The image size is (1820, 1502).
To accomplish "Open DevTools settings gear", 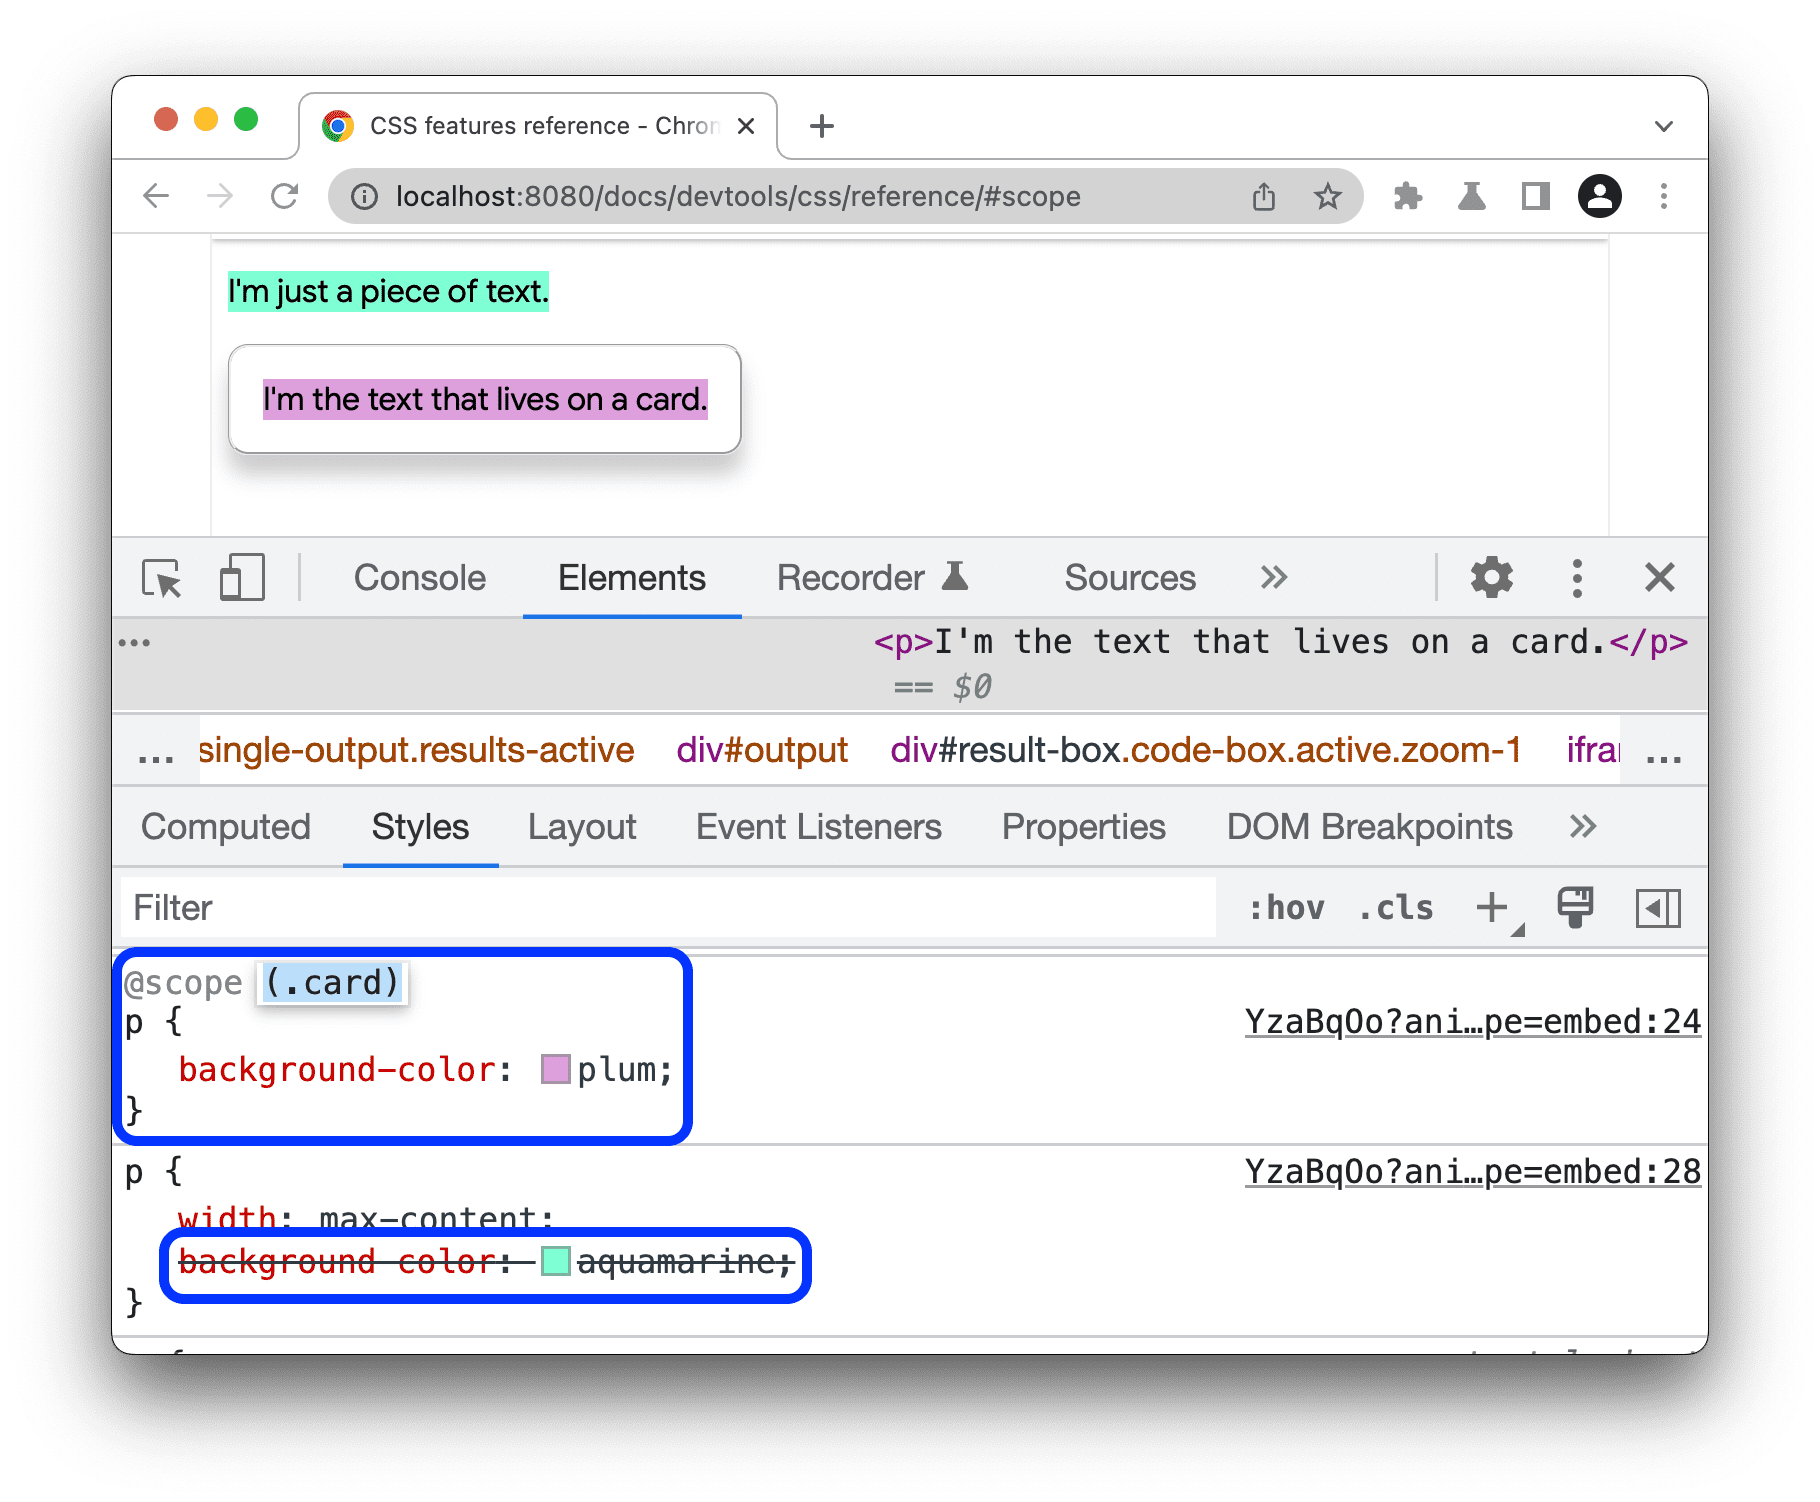I will (x=1491, y=578).
